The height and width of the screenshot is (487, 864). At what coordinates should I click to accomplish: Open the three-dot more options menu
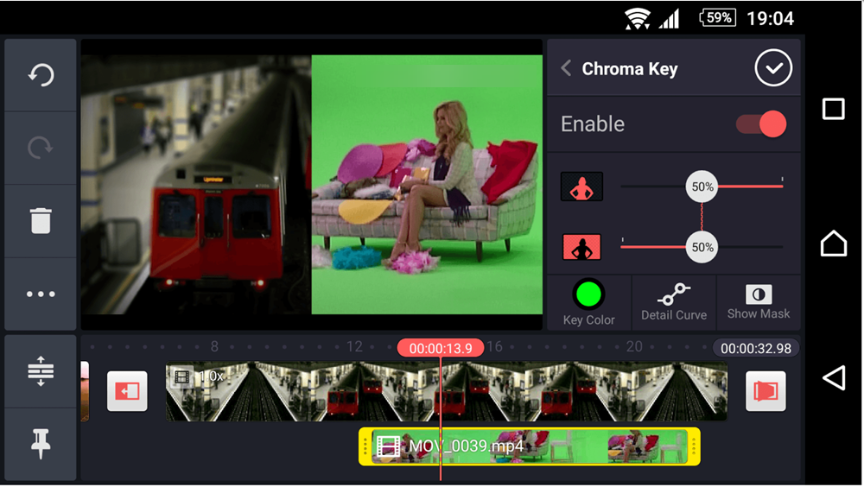(x=40, y=294)
